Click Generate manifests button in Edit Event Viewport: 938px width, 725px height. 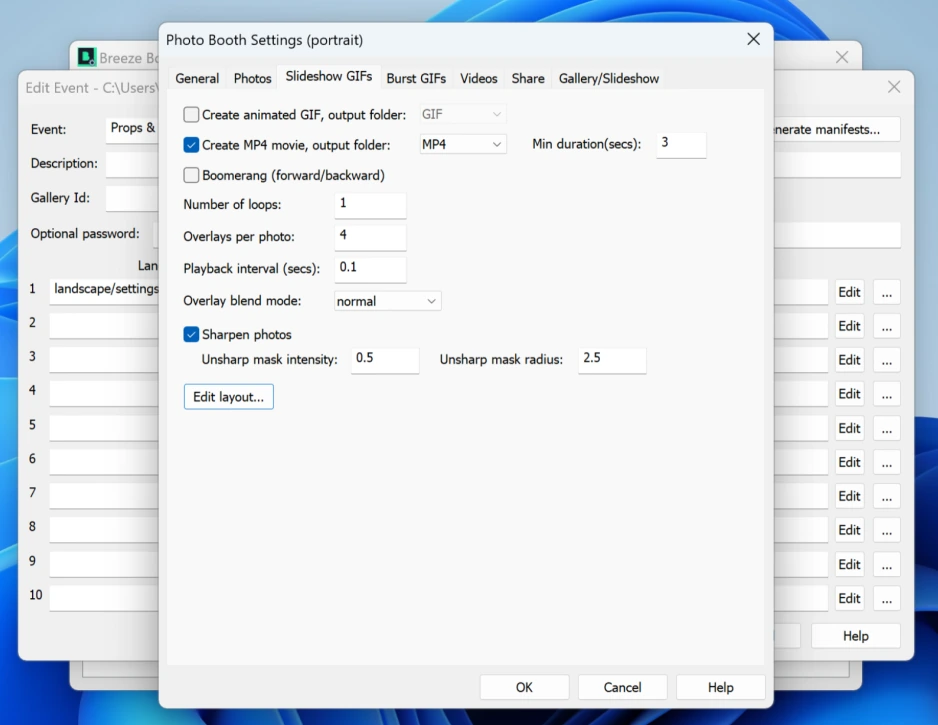pos(837,129)
